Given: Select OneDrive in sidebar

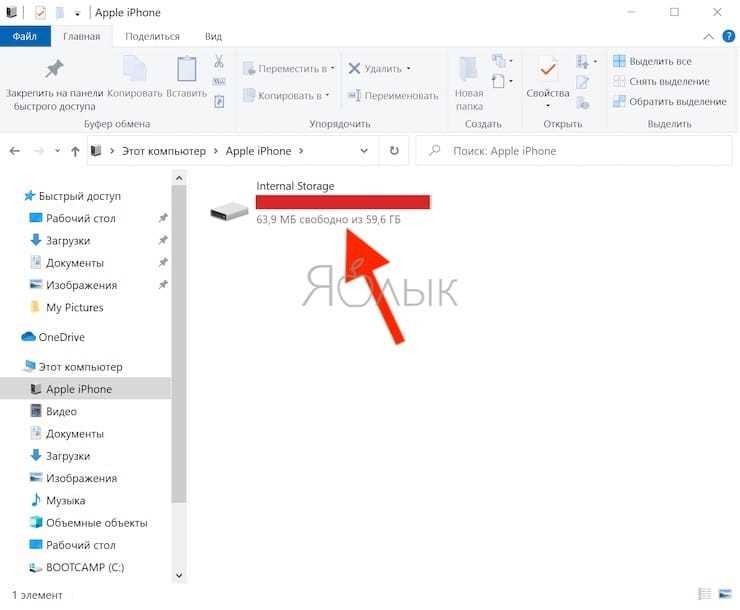Looking at the screenshot, I should coord(53,337).
